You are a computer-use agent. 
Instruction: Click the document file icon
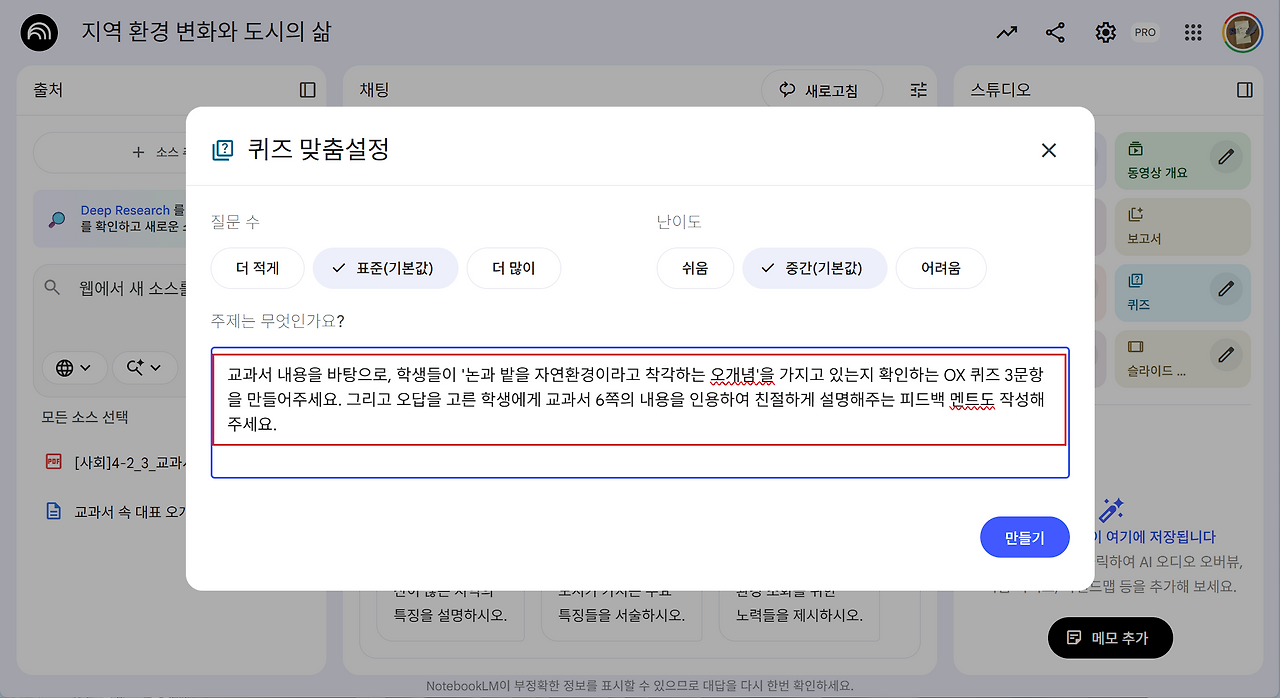pyautogui.click(x=53, y=511)
